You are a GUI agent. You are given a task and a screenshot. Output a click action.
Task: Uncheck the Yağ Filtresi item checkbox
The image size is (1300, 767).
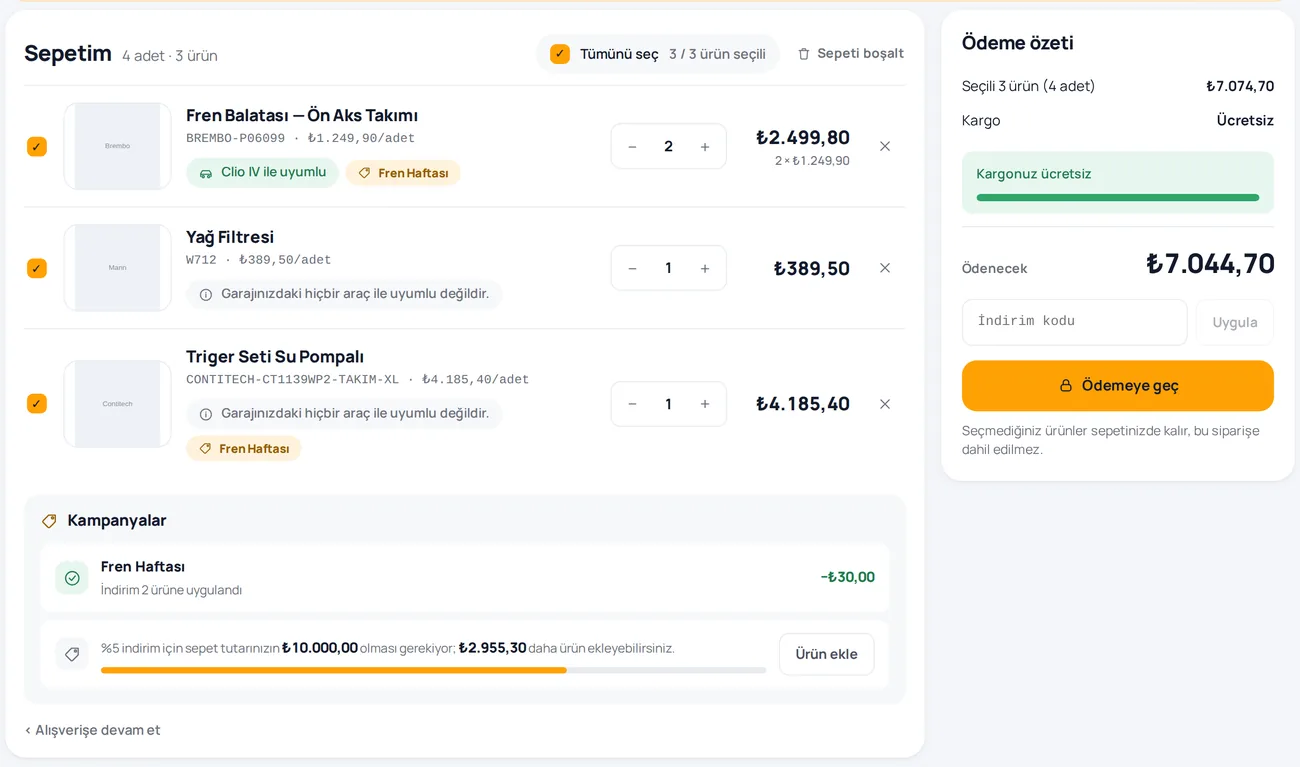point(37,268)
